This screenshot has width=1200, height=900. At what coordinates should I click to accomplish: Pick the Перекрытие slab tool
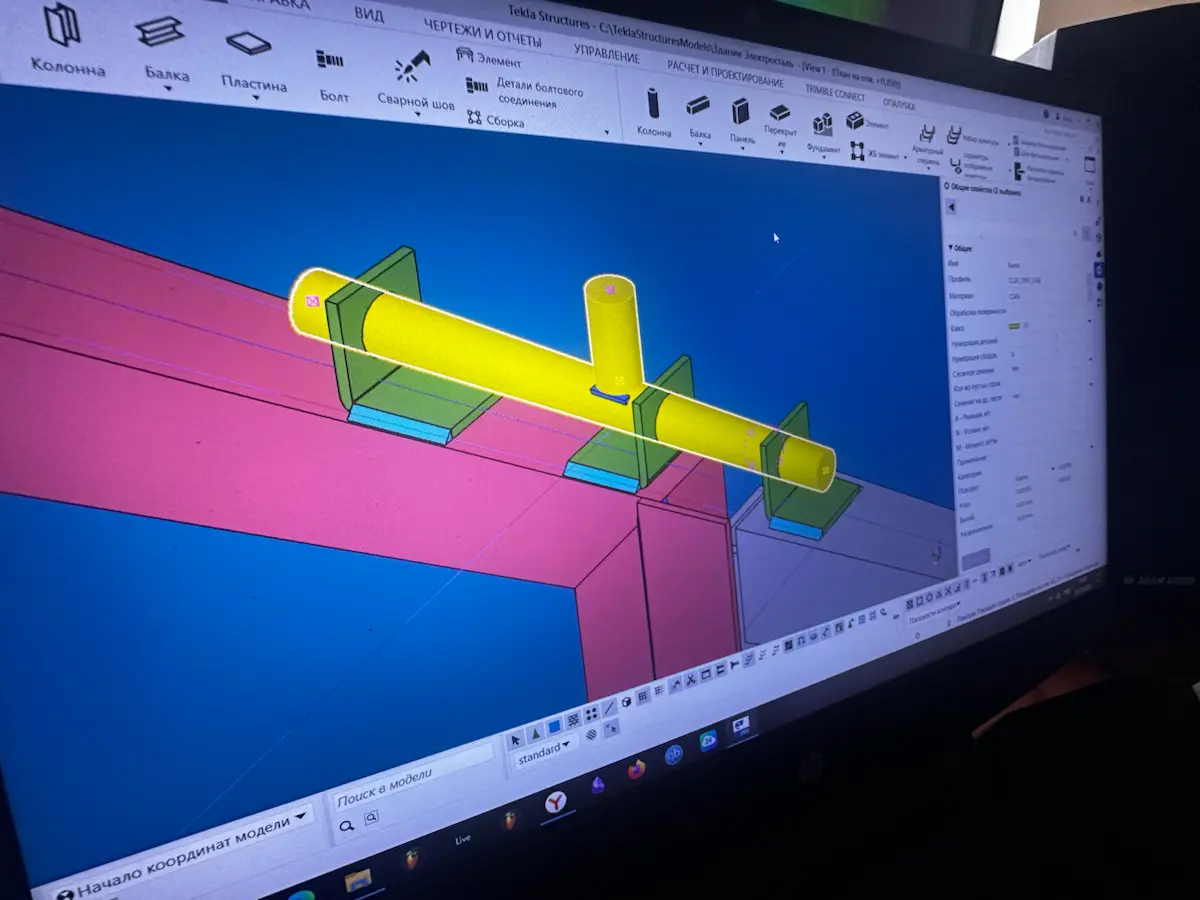(779, 126)
